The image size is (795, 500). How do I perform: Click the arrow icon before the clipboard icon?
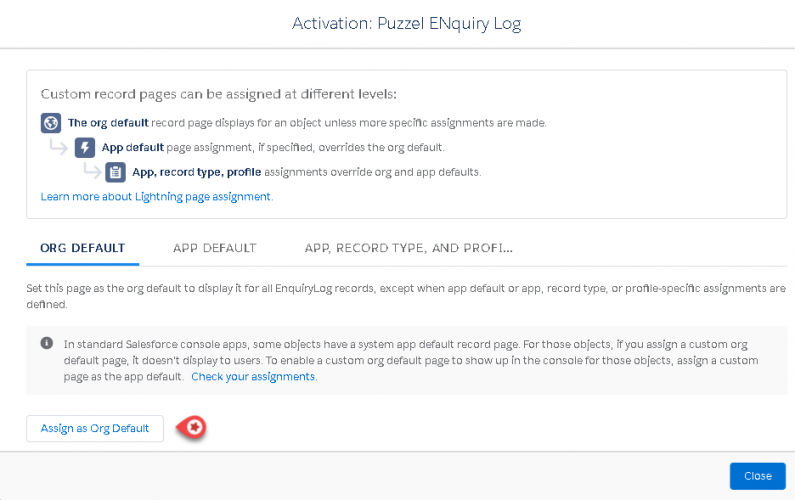pos(91,172)
